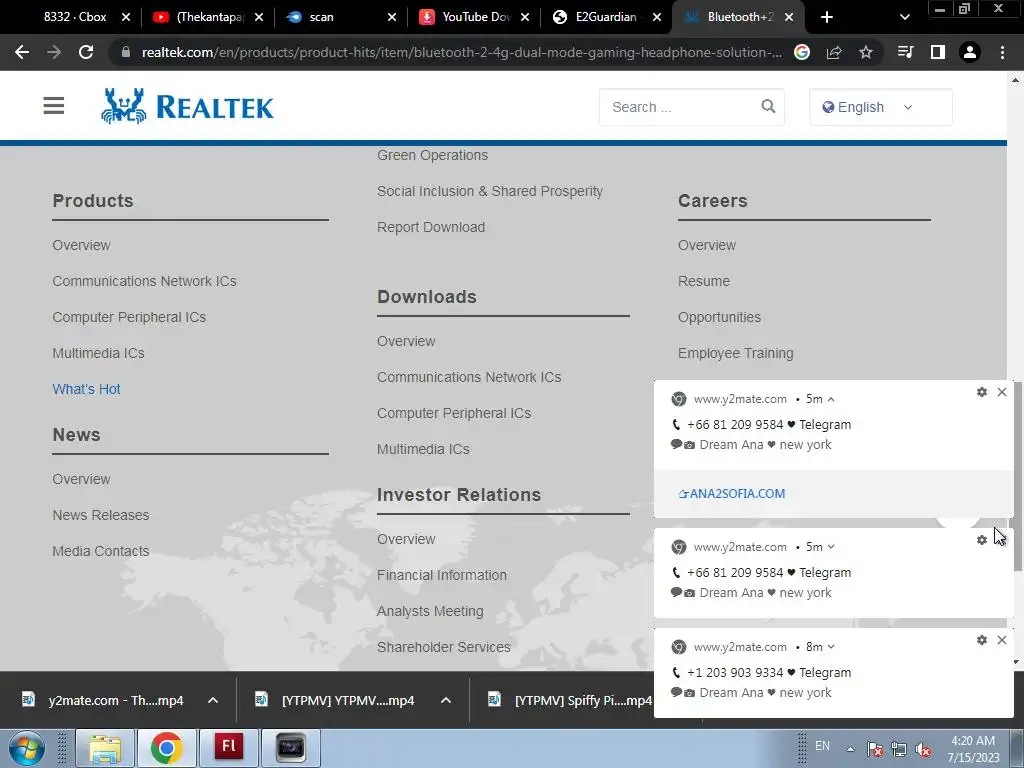
Task: Open Chrome side panel
Action: click(x=938, y=52)
